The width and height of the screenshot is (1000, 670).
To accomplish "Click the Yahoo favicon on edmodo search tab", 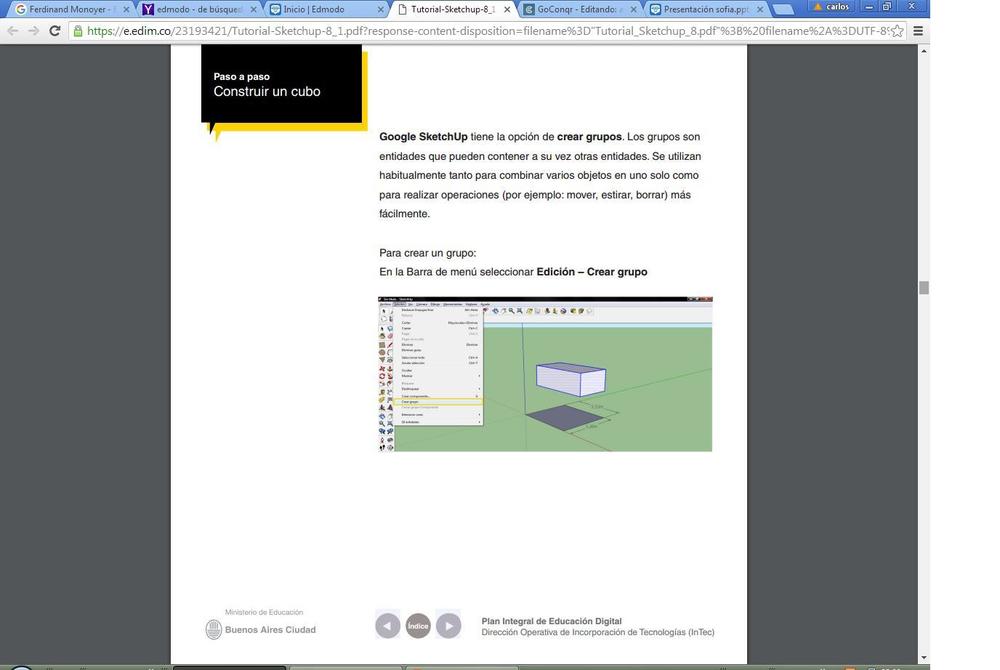I will click(x=148, y=10).
